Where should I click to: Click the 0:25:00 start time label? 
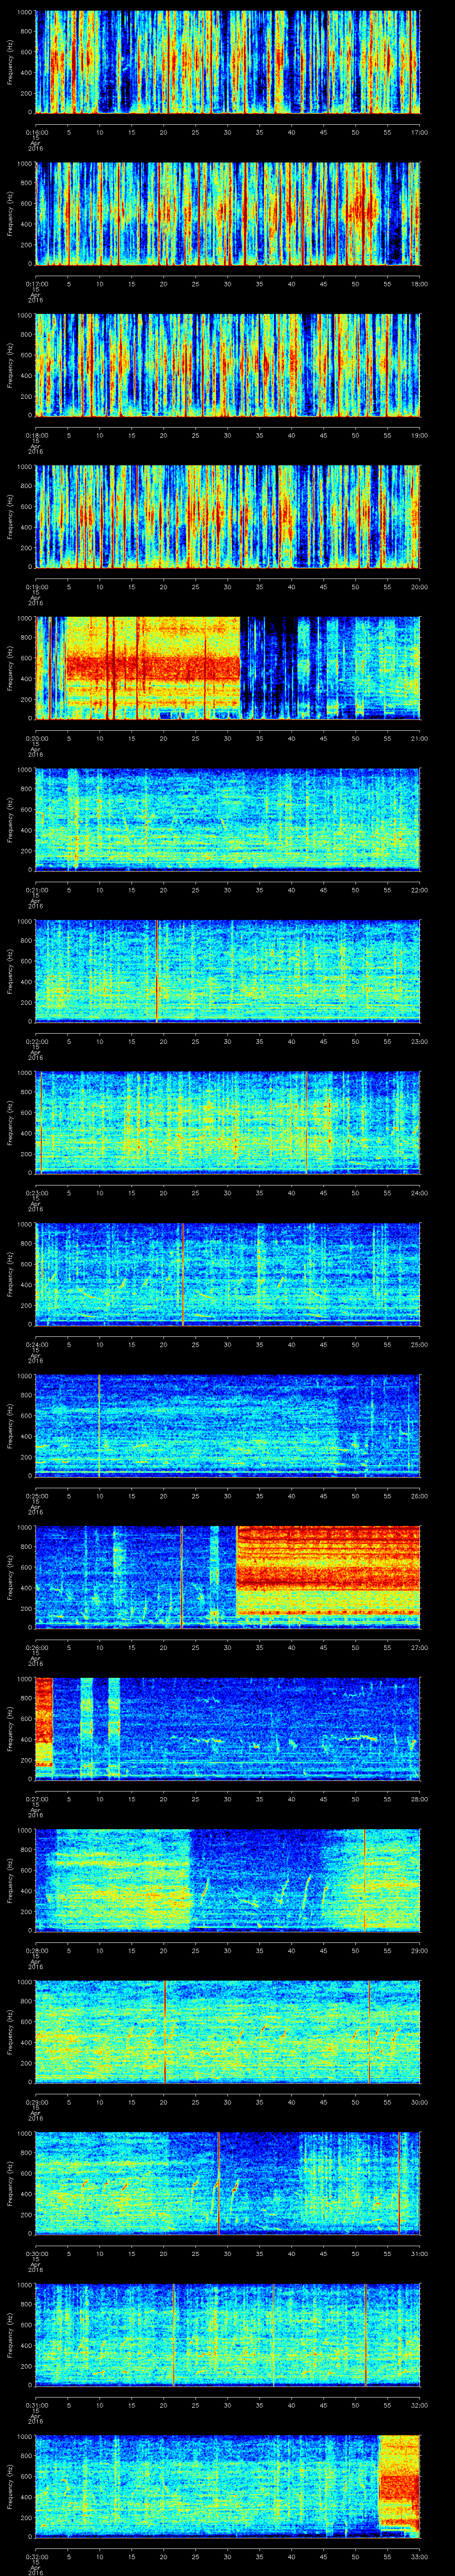coord(36,1495)
